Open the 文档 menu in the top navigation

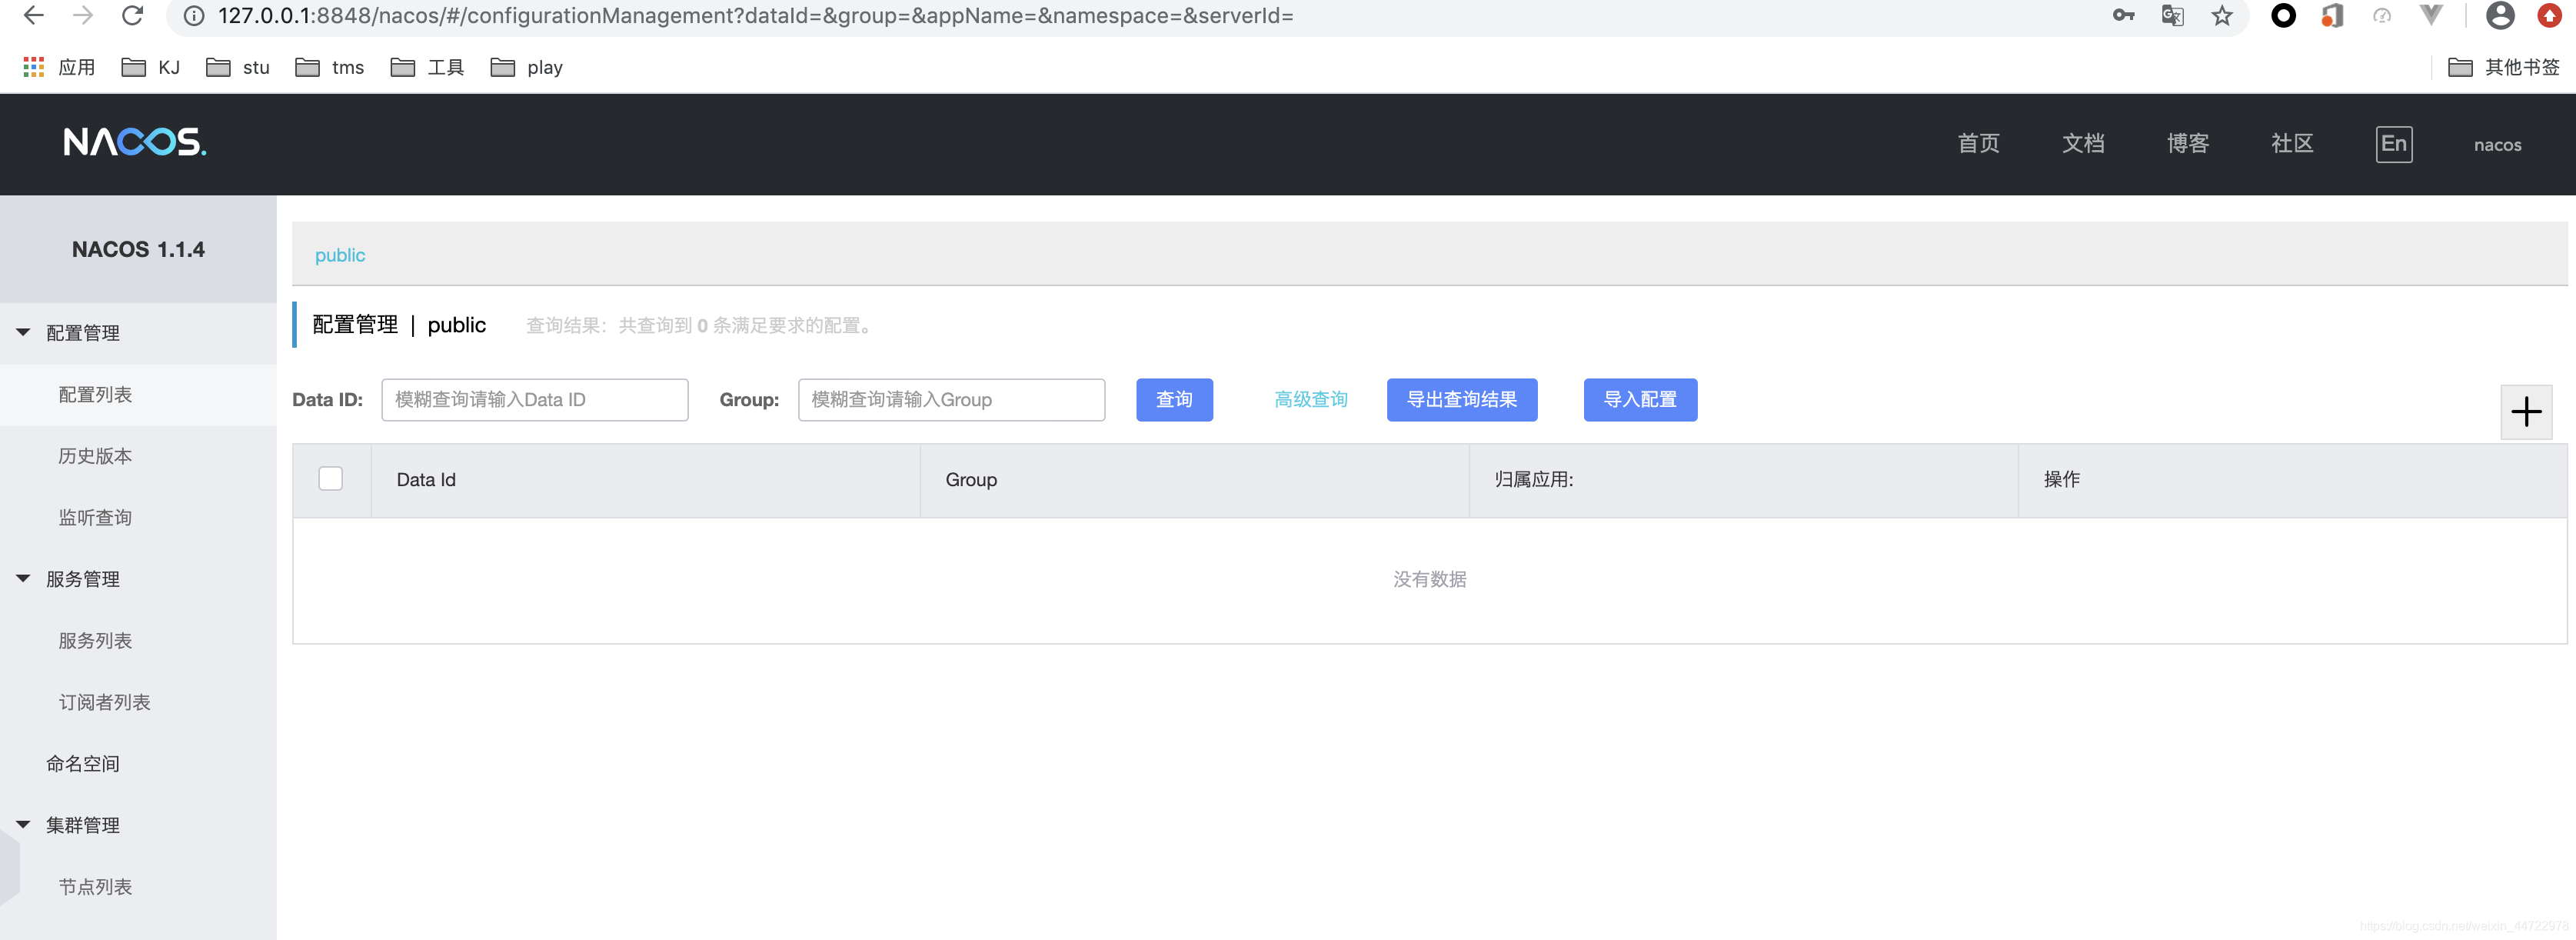[2083, 144]
